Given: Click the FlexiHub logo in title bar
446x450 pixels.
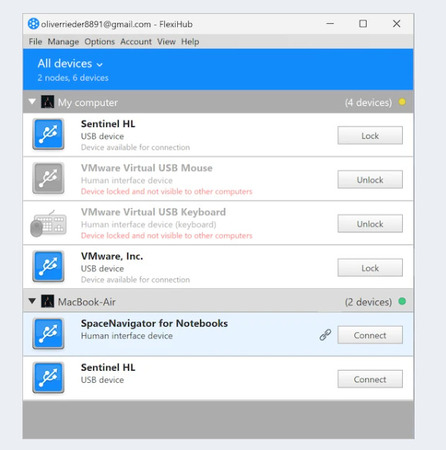Looking at the screenshot, I should click(x=33, y=24).
